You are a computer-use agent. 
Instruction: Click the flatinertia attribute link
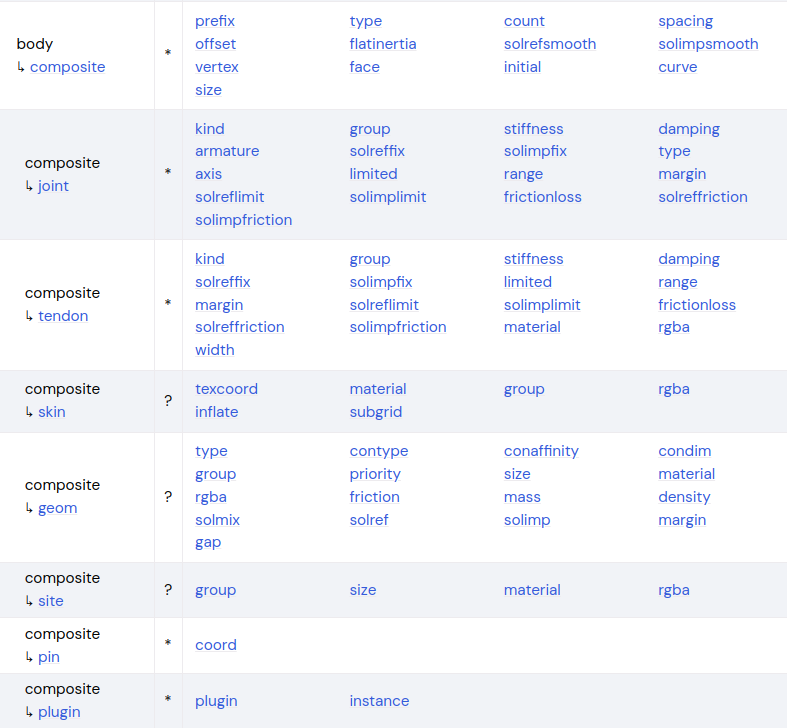(x=383, y=44)
